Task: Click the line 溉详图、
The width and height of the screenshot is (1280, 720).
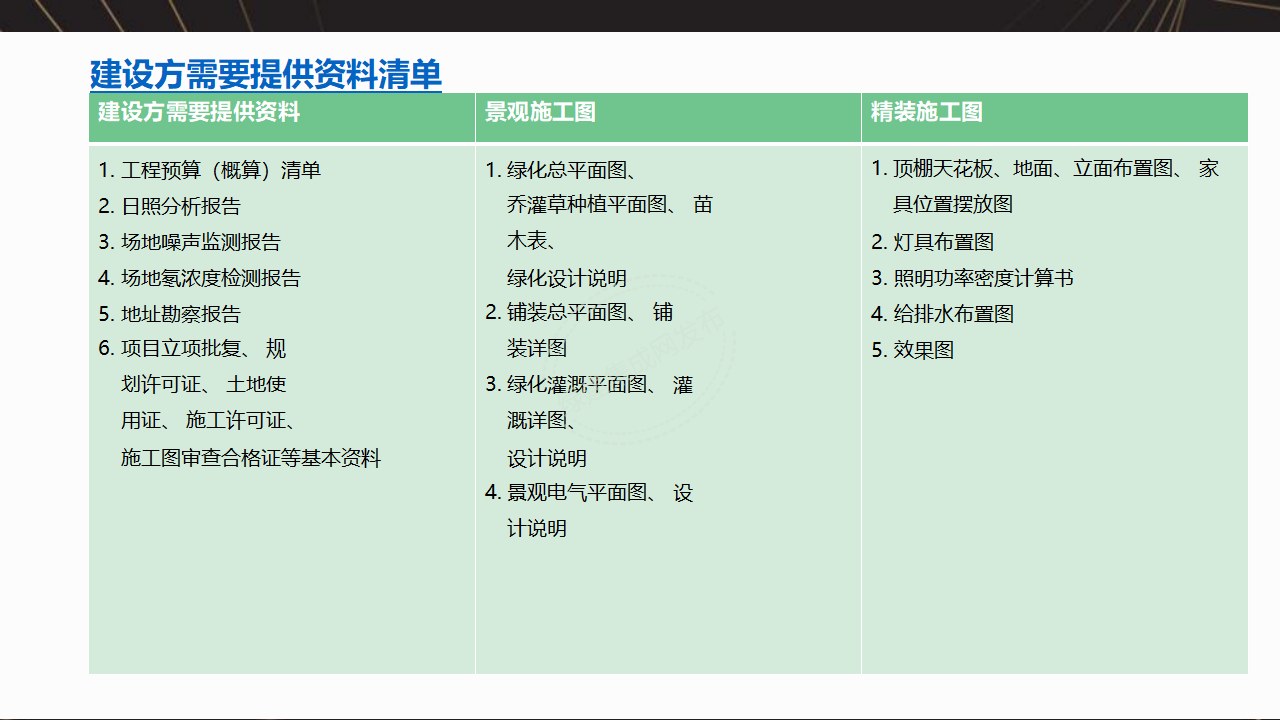Action: [542, 421]
